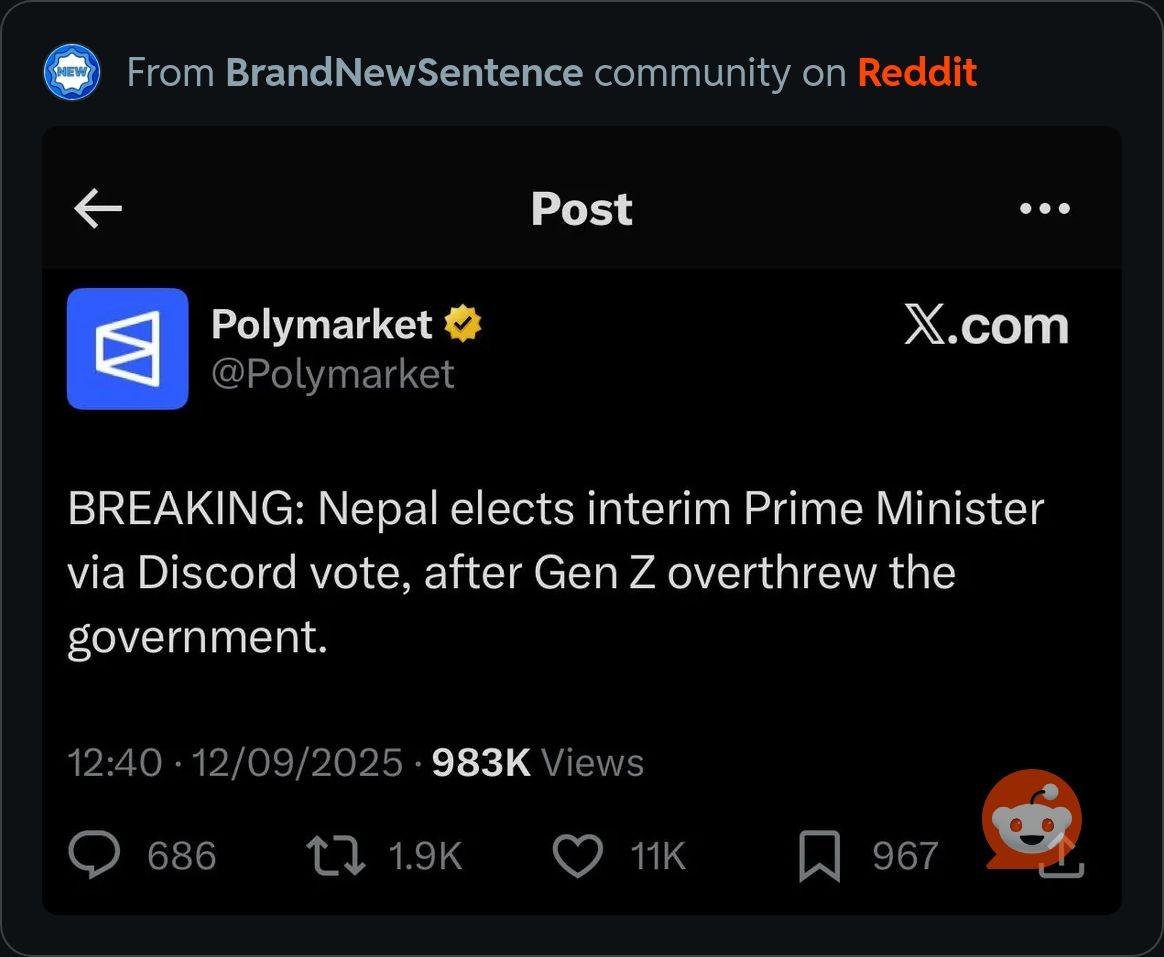Bookmark the post with the bookmark icon
1164x957 pixels.
(819, 857)
